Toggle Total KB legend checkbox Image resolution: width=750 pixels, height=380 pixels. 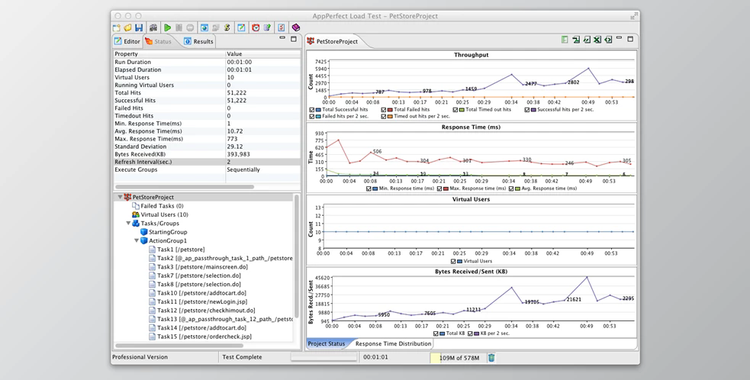(436, 334)
